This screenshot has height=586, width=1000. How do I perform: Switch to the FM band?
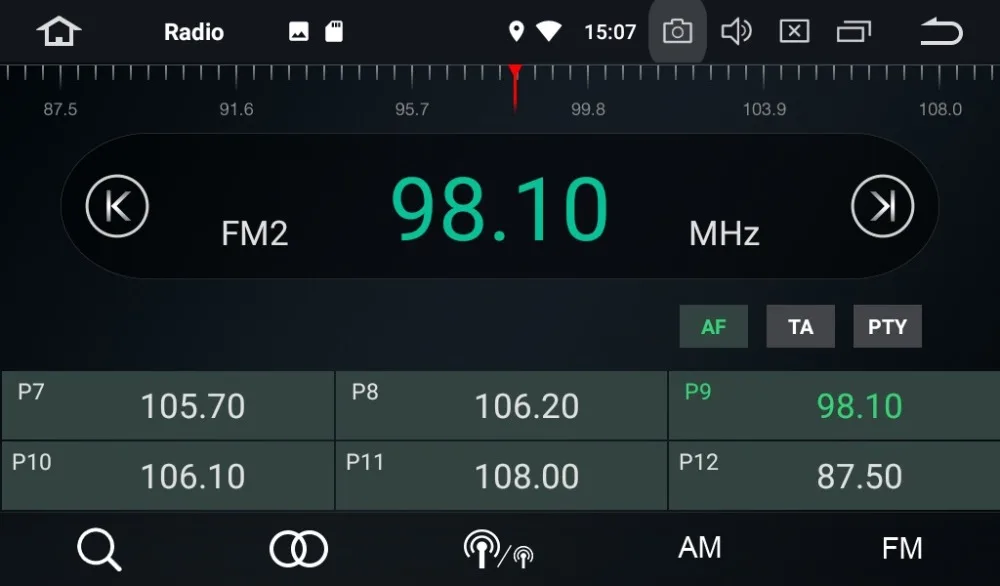point(902,548)
